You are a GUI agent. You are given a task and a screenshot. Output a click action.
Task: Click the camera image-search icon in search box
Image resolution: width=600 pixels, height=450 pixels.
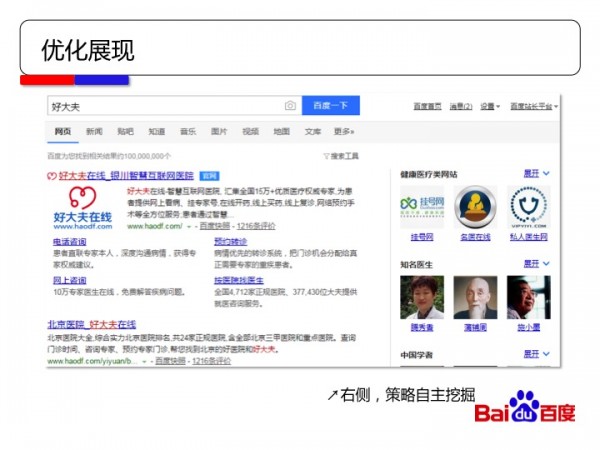[x=290, y=106]
